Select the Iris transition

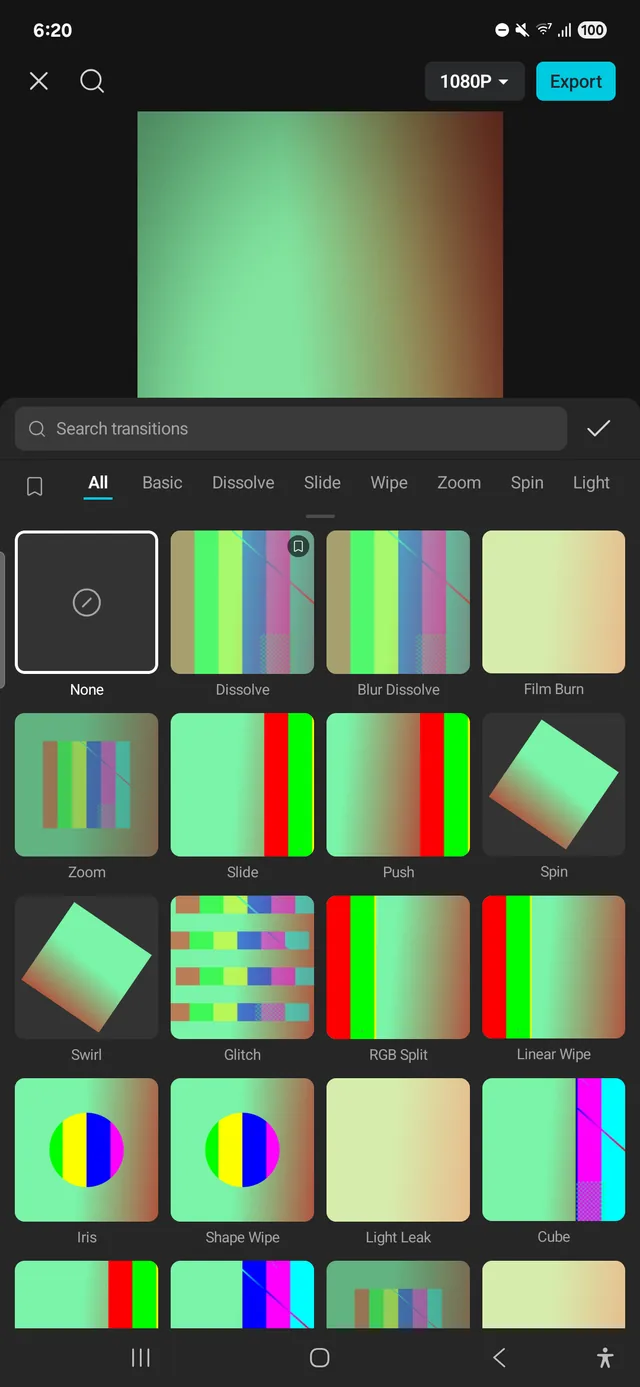tap(87, 1150)
